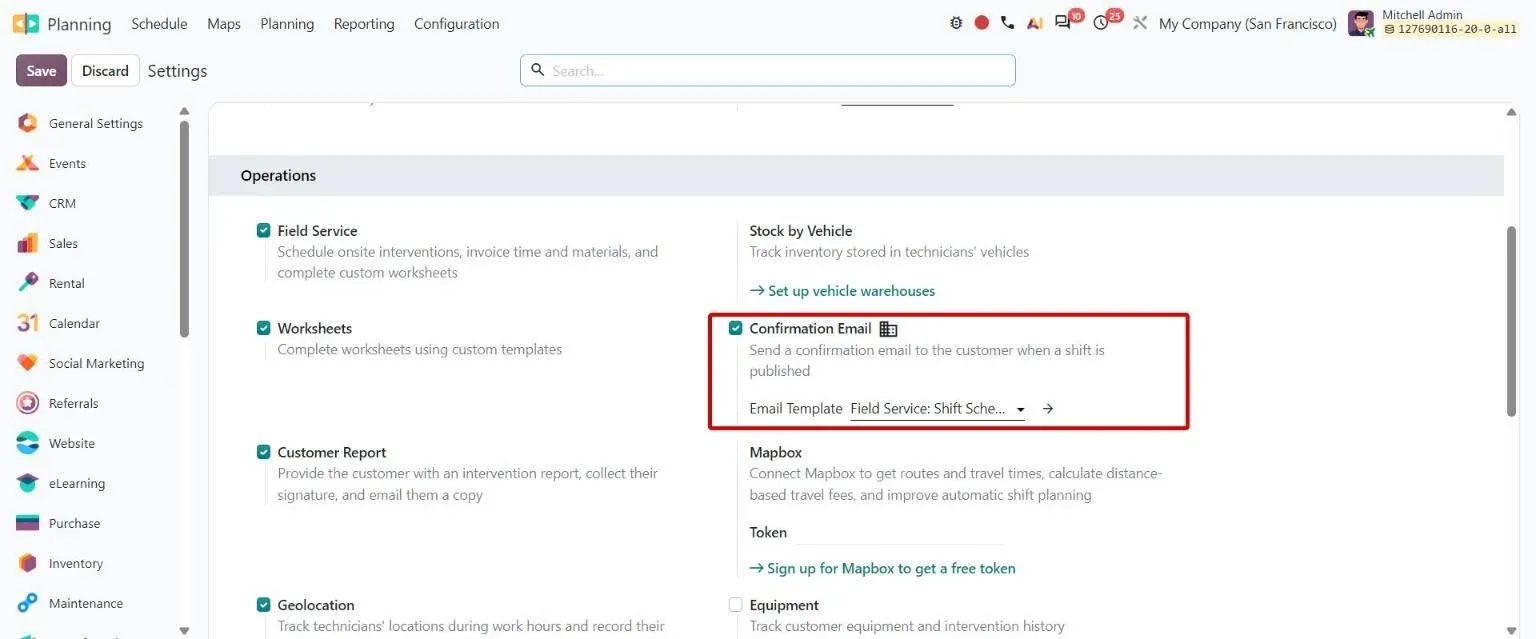Toggle the Field Service checkbox
The width and height of the screenshot is (1536, 639).
pyautogui.click(x=264, y=231)
